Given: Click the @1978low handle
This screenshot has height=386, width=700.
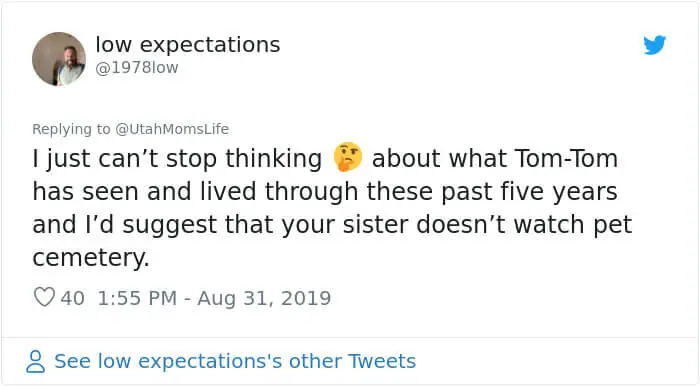Looking at the screenshot, I should [137, 67].
